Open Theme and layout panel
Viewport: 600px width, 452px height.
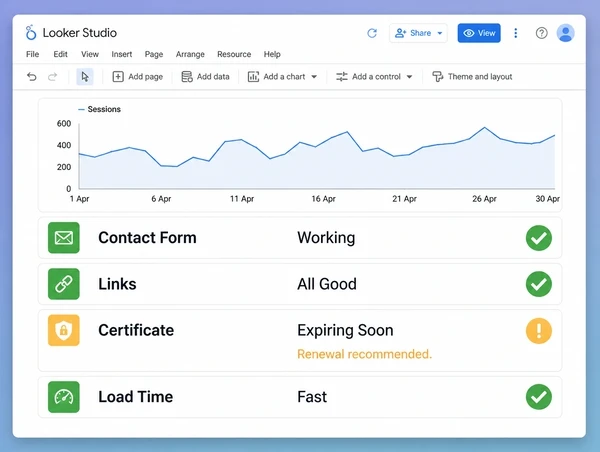point(472,77)
